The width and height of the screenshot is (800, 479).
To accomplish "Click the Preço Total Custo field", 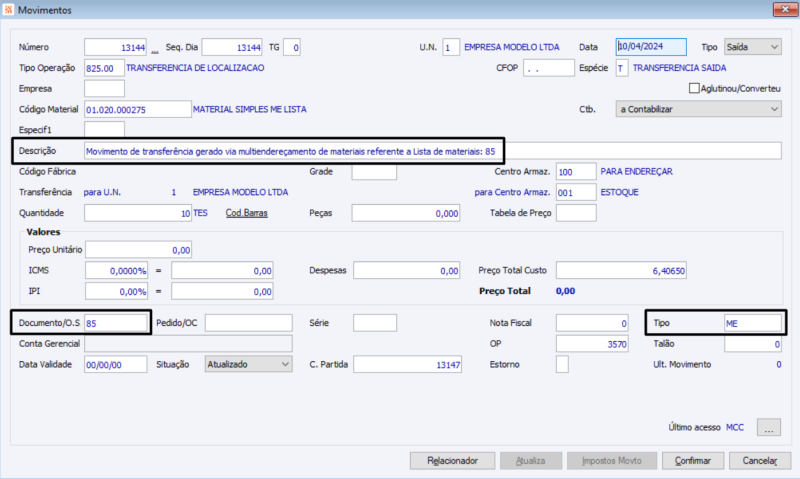I will [621, 270].
